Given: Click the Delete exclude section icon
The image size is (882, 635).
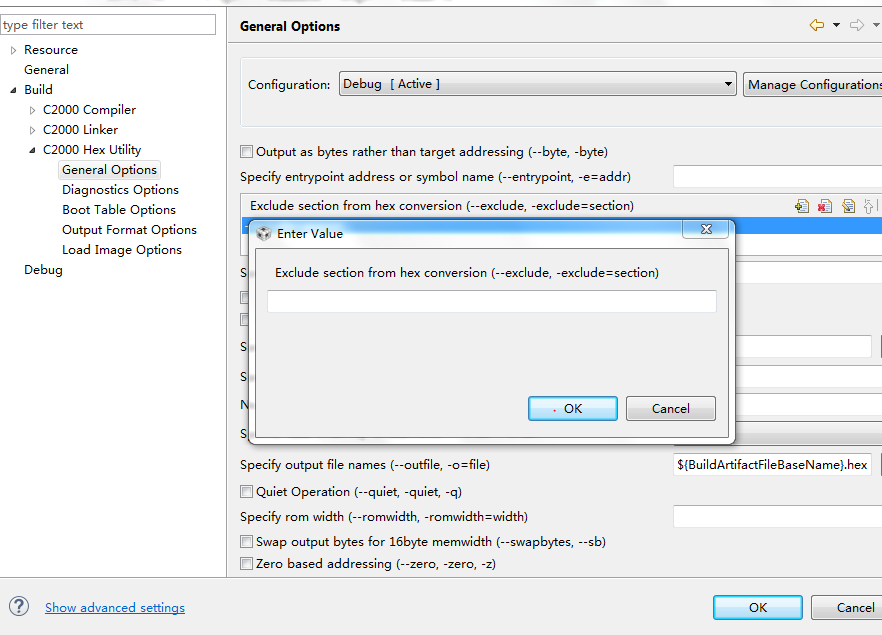Looking at the screenshot, I should point(825,206).
